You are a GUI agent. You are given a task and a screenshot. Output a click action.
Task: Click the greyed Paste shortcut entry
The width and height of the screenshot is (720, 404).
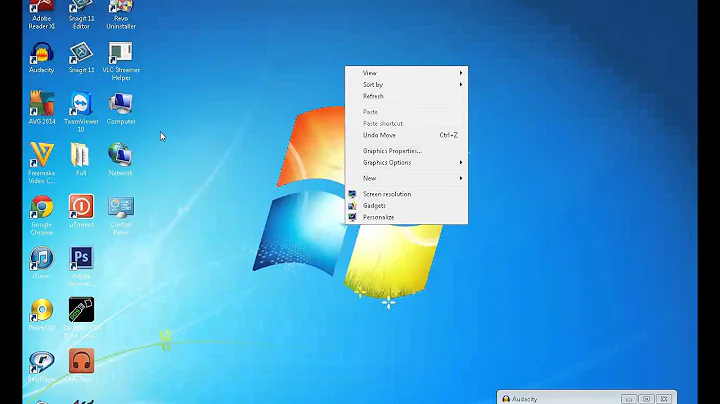406,123
